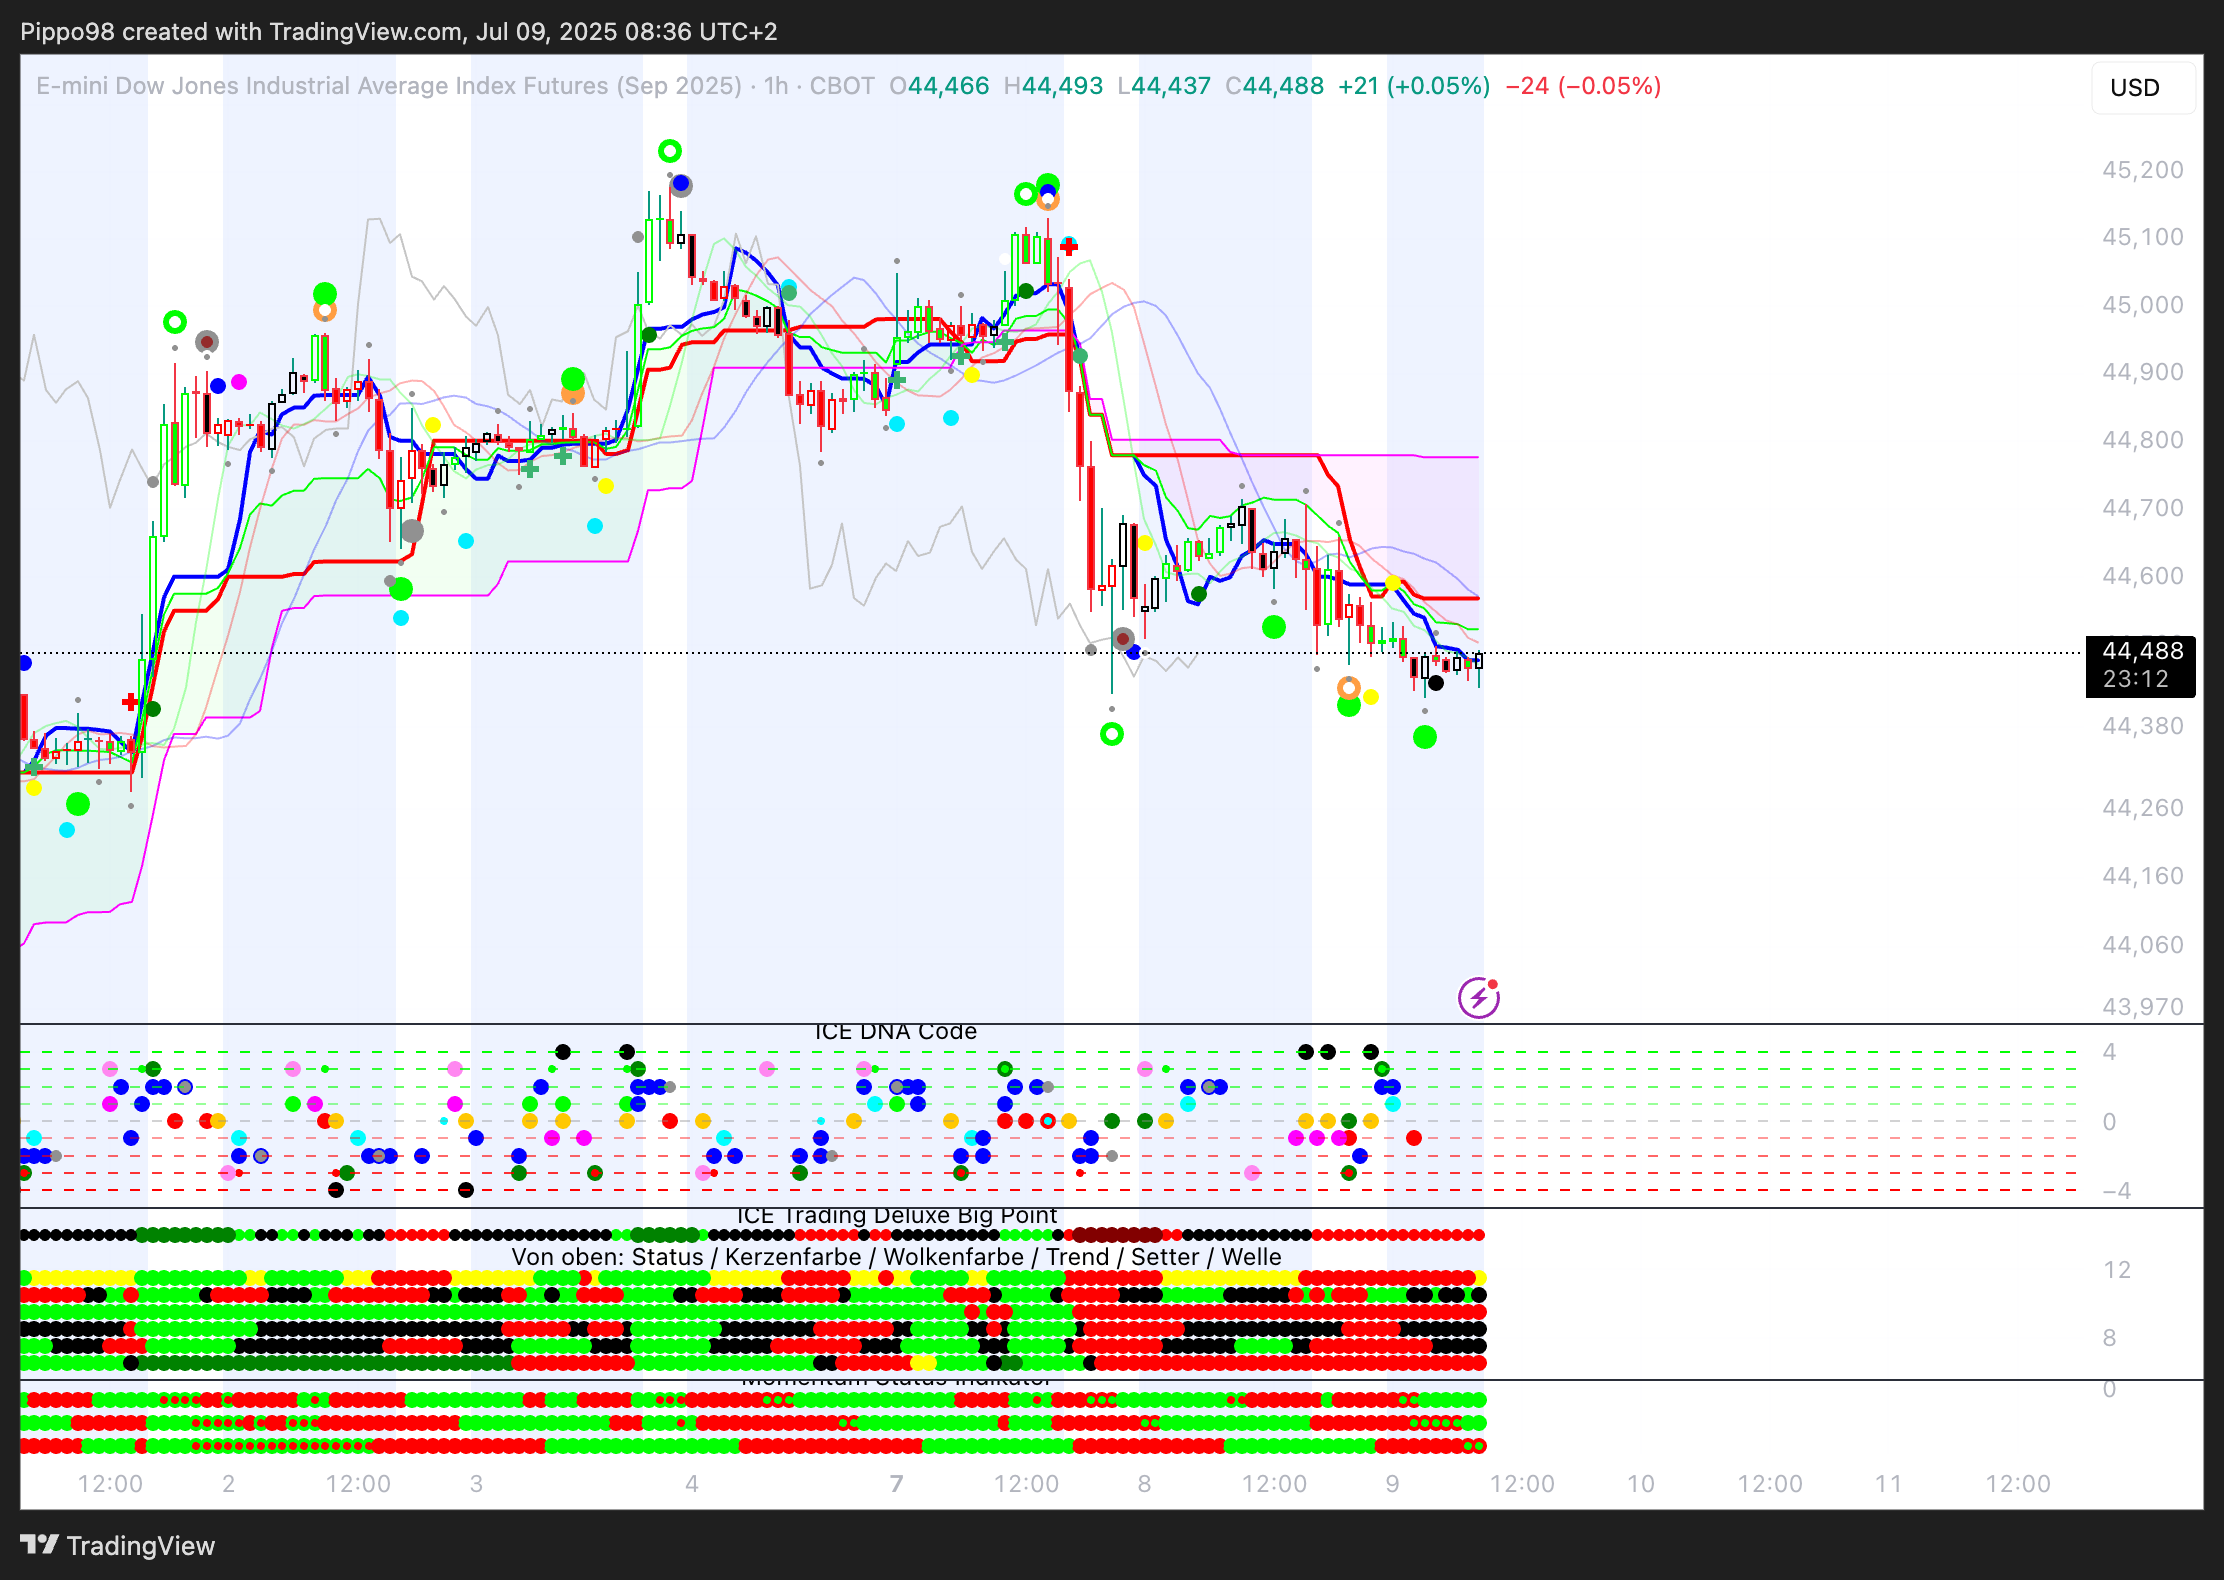Click the E-mini Dow Jones symbol title
This screenshot has width=2224, height=1580.
pos(388,86)
